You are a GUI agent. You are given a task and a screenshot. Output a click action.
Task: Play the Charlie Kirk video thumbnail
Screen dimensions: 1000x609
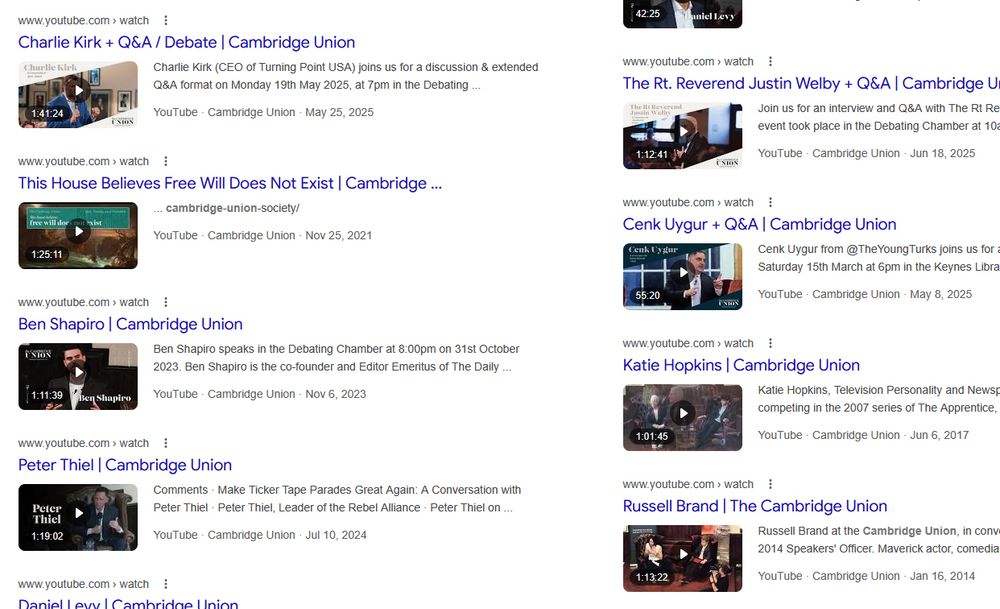[x=78, y=94]
